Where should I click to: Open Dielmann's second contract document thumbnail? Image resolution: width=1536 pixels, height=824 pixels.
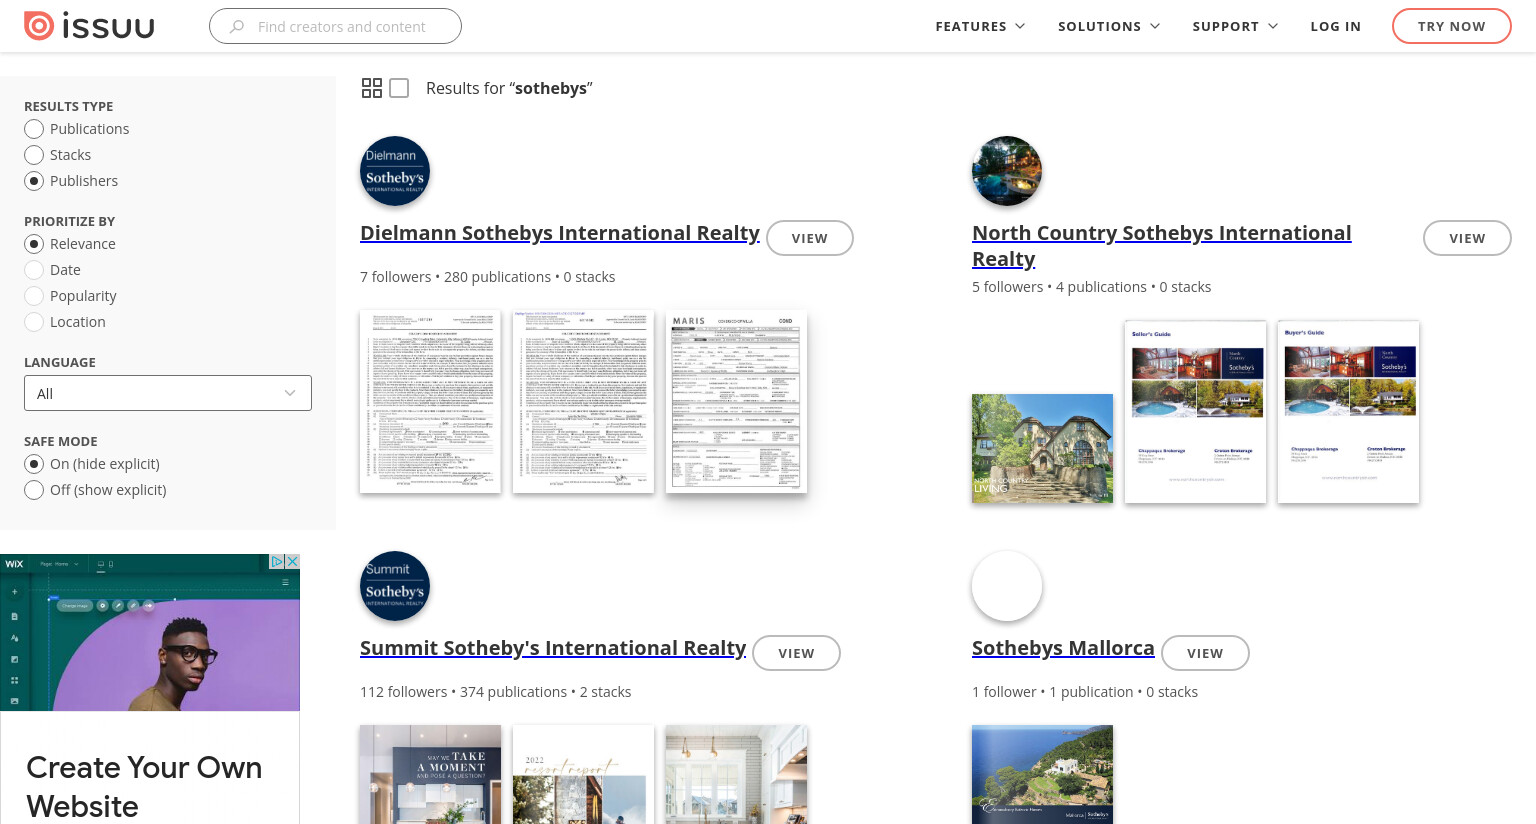(583, 401)
